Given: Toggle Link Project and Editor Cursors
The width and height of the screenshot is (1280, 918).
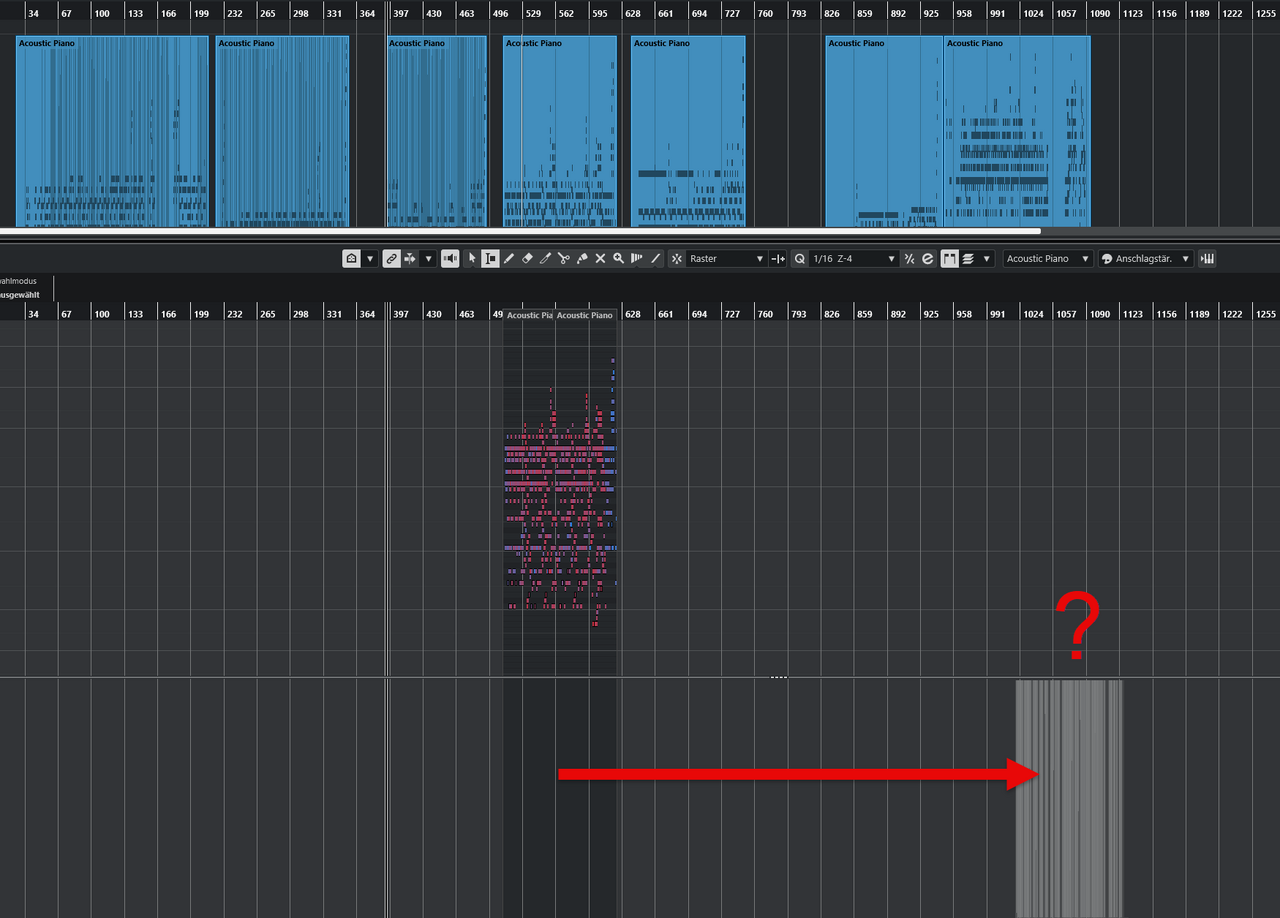Looking at the screenshot, I should coord(391,258).
